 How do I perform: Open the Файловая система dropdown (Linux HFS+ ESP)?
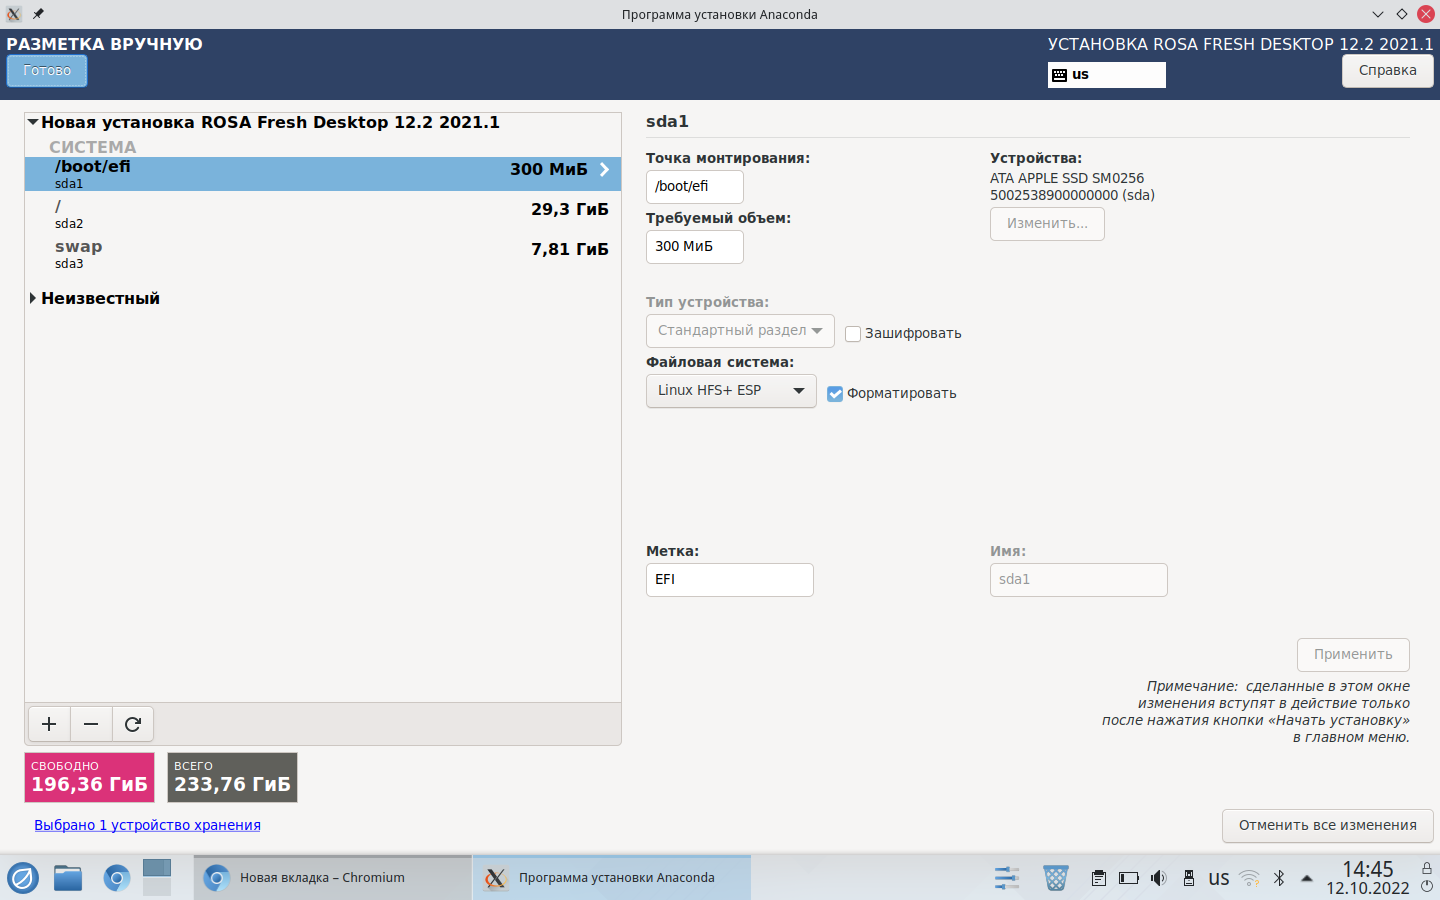pyautogui.click(x=731, y=391)
